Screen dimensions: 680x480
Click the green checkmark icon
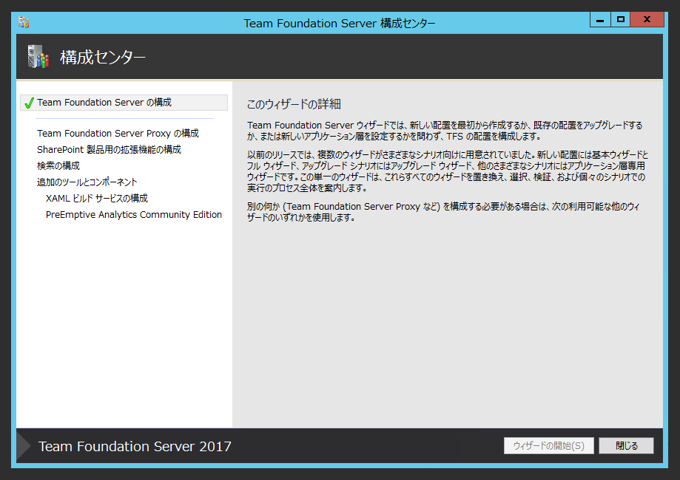[29, 103]
